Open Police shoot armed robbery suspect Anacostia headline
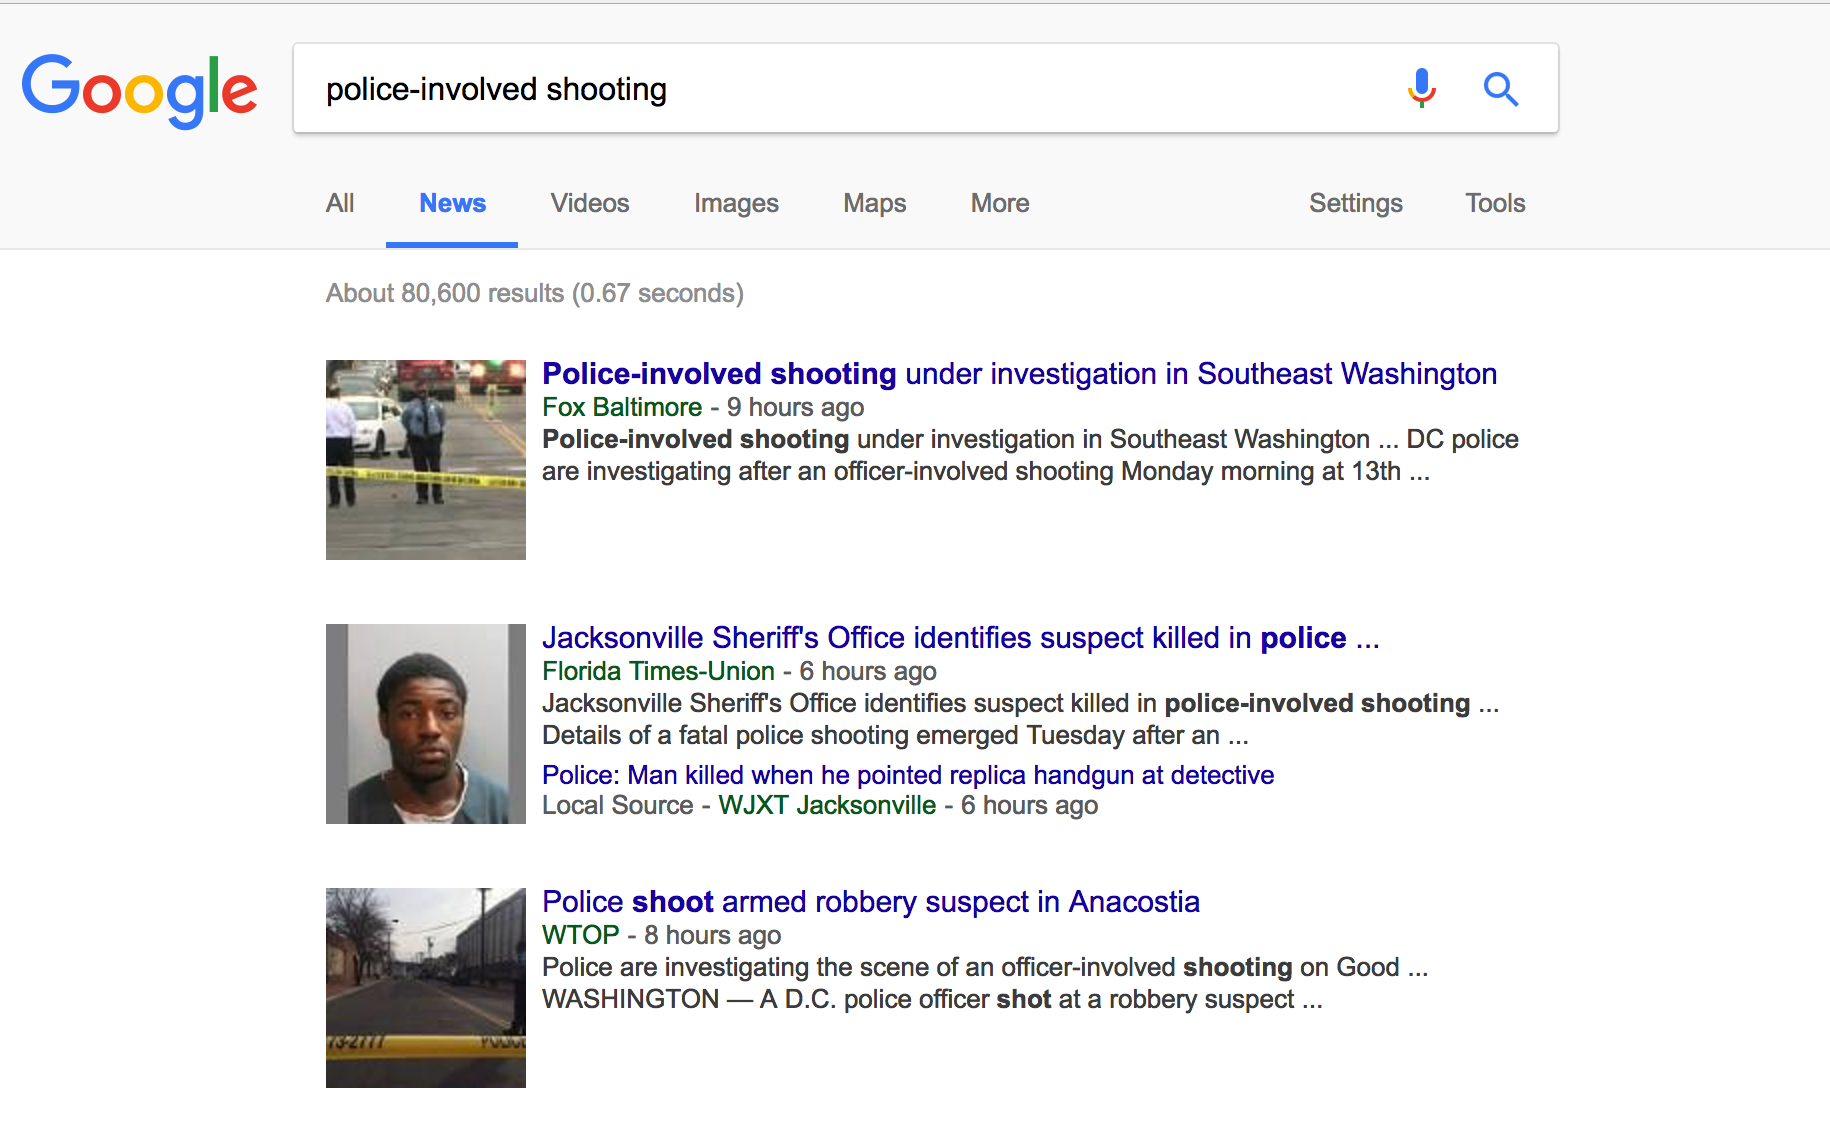This screenshot has width=1830, height=1128. pos(871,901)
